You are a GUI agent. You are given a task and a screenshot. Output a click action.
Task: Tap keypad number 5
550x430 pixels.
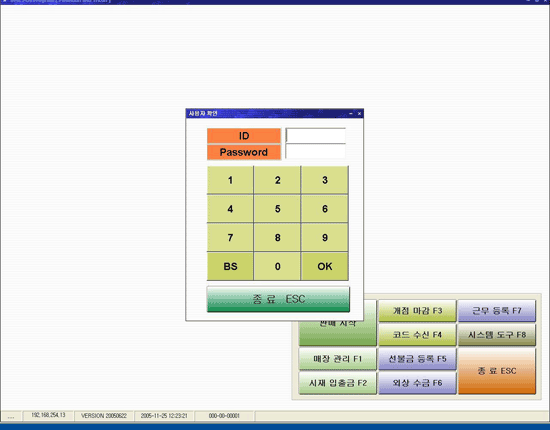277,209
